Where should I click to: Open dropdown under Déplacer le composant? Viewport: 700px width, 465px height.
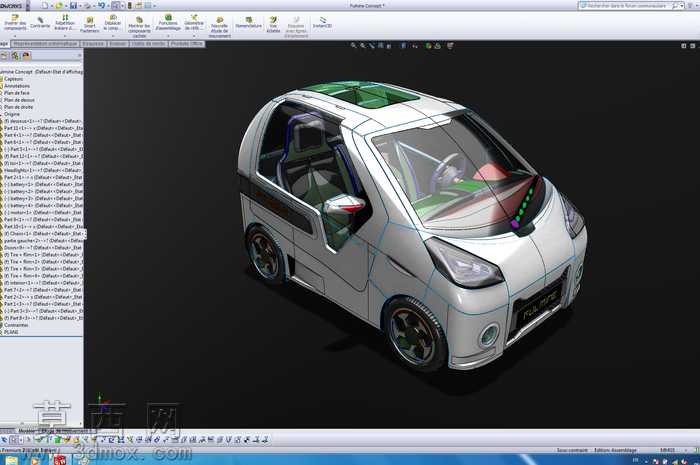coord(112,36)
